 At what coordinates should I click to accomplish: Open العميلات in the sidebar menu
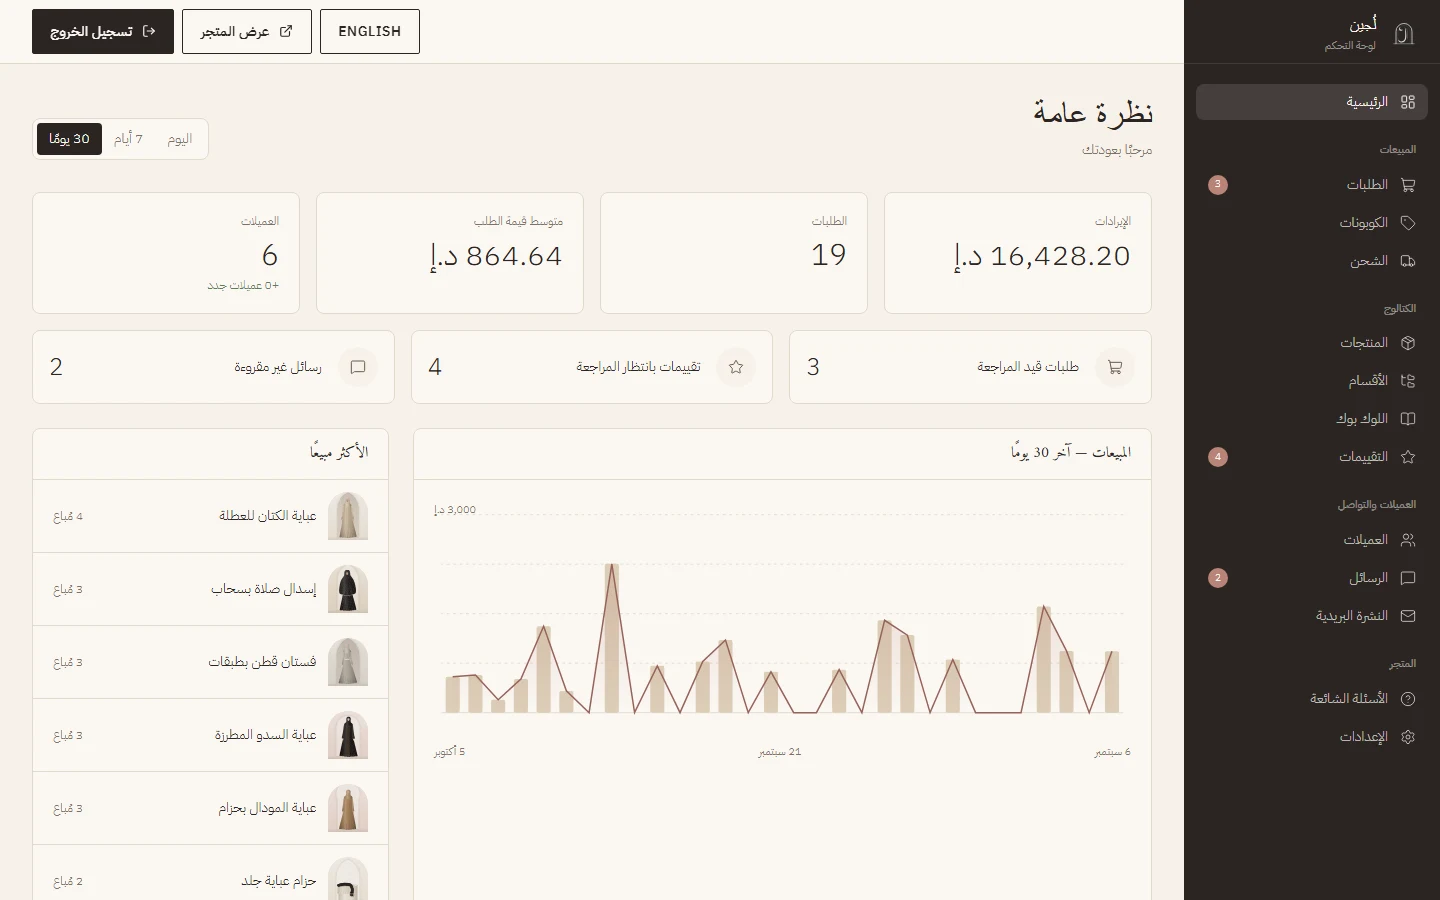[x=1312, y=540]
